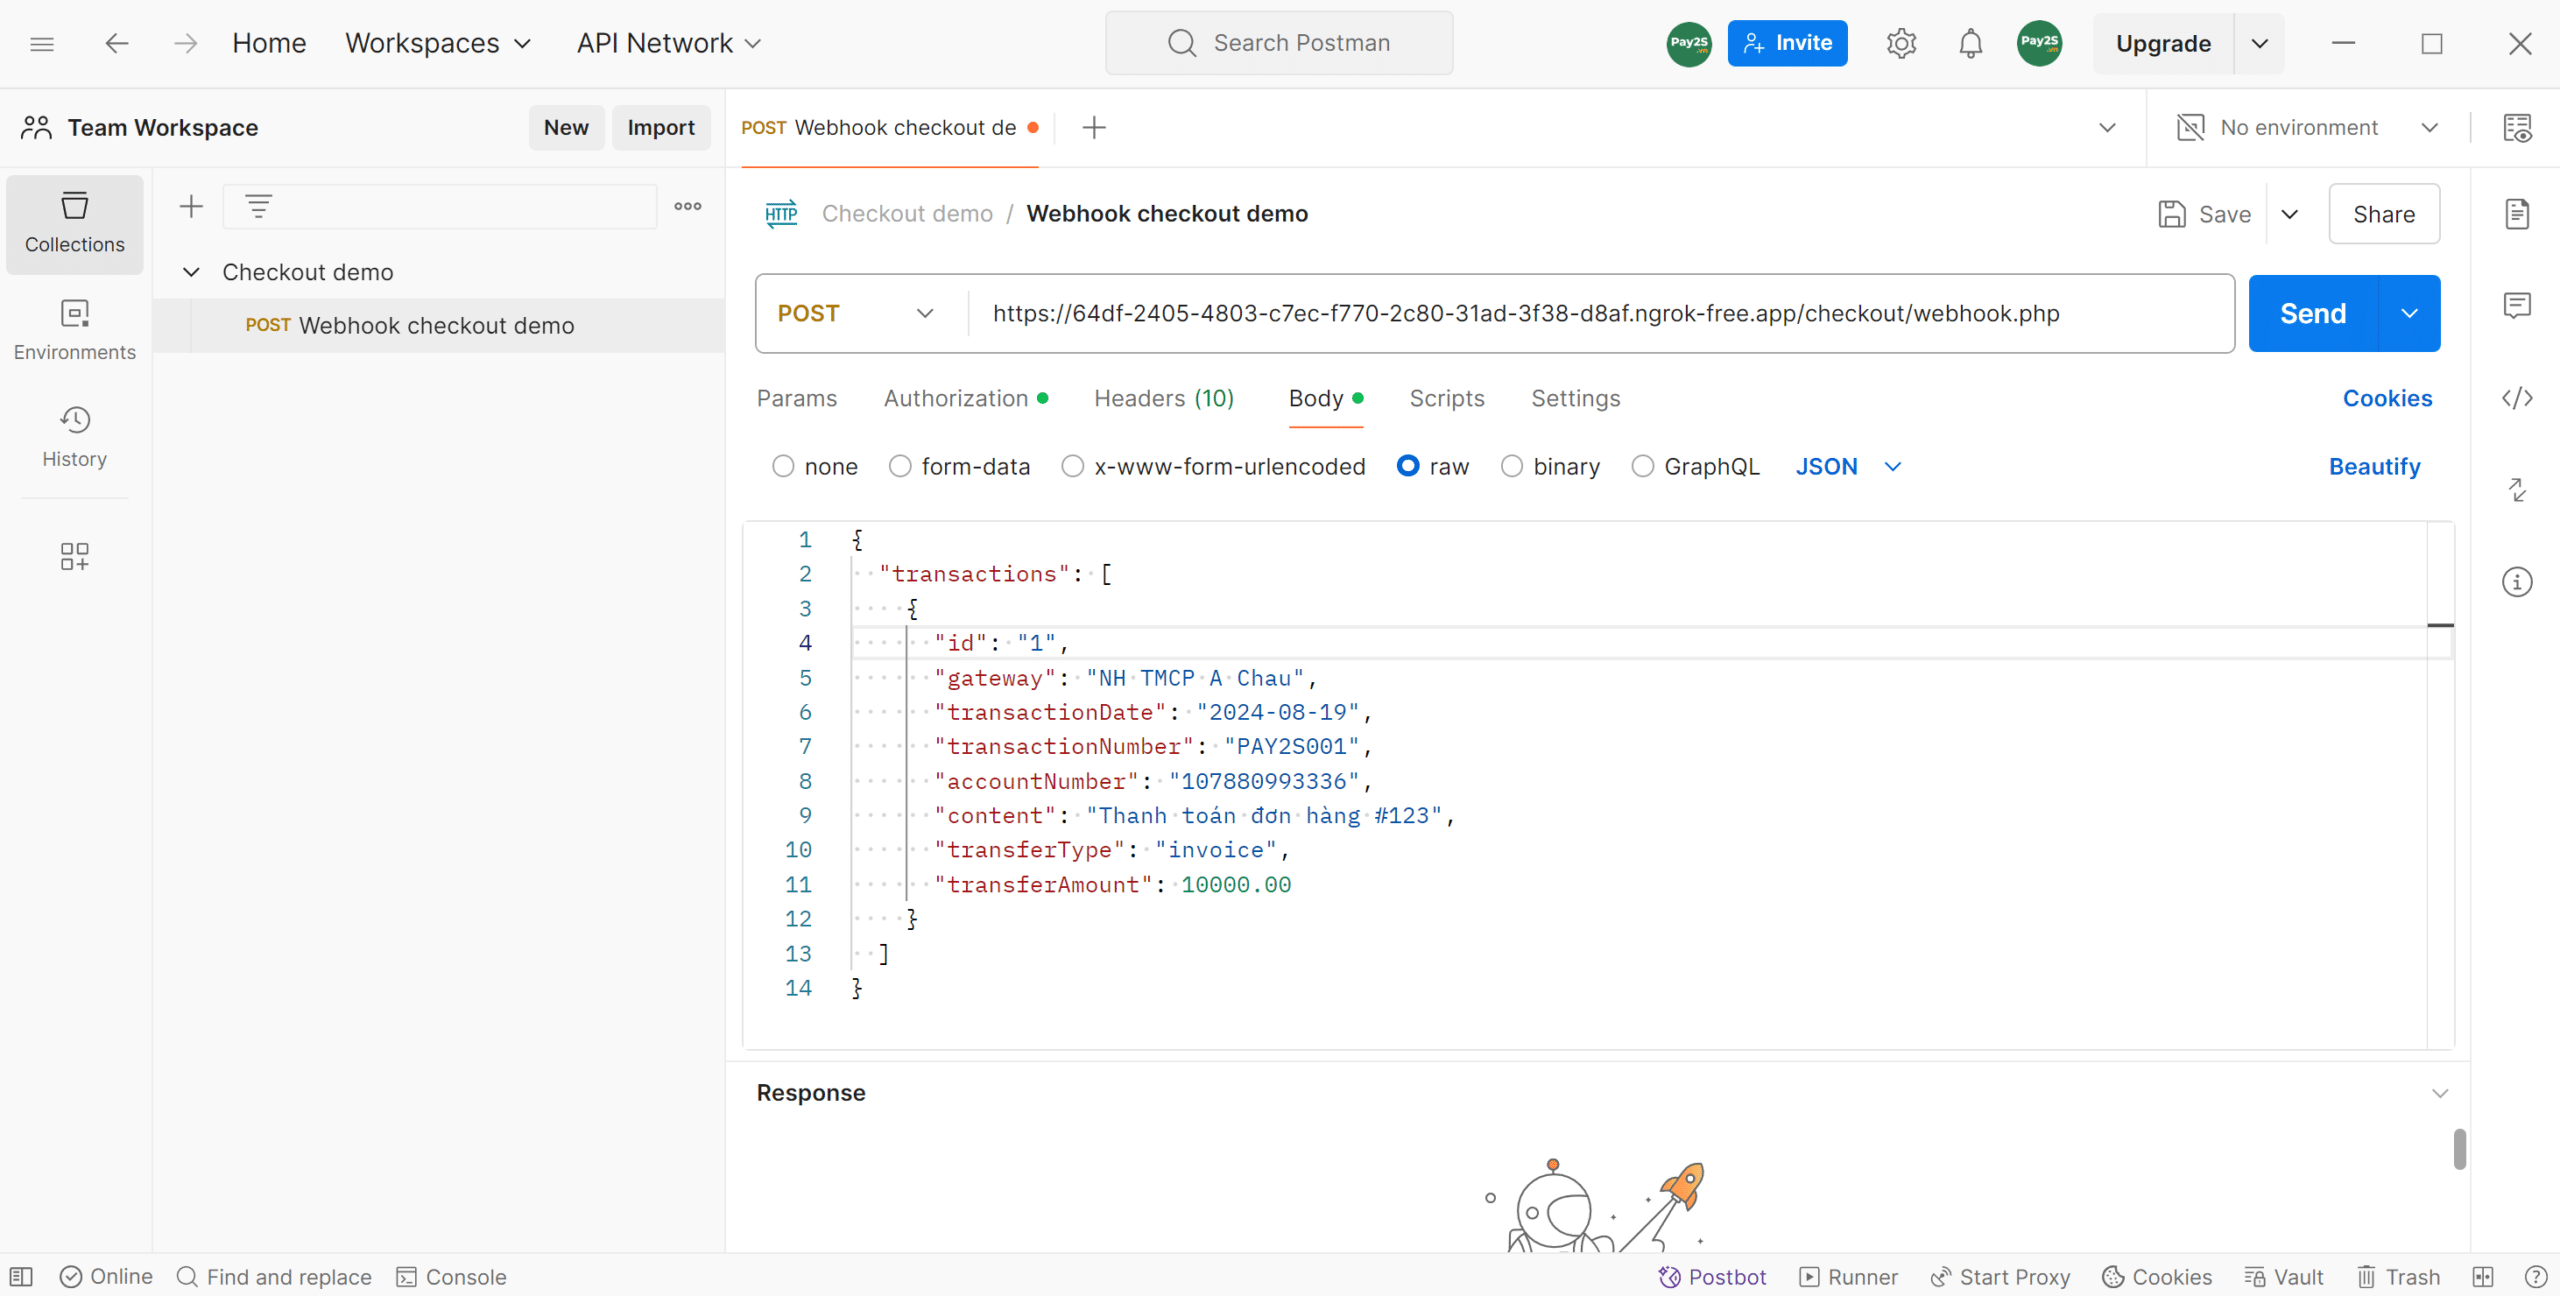Click the request URL field
Screen dimensions: 2560x1296
pyautogui.click(x=1600, y=314)
